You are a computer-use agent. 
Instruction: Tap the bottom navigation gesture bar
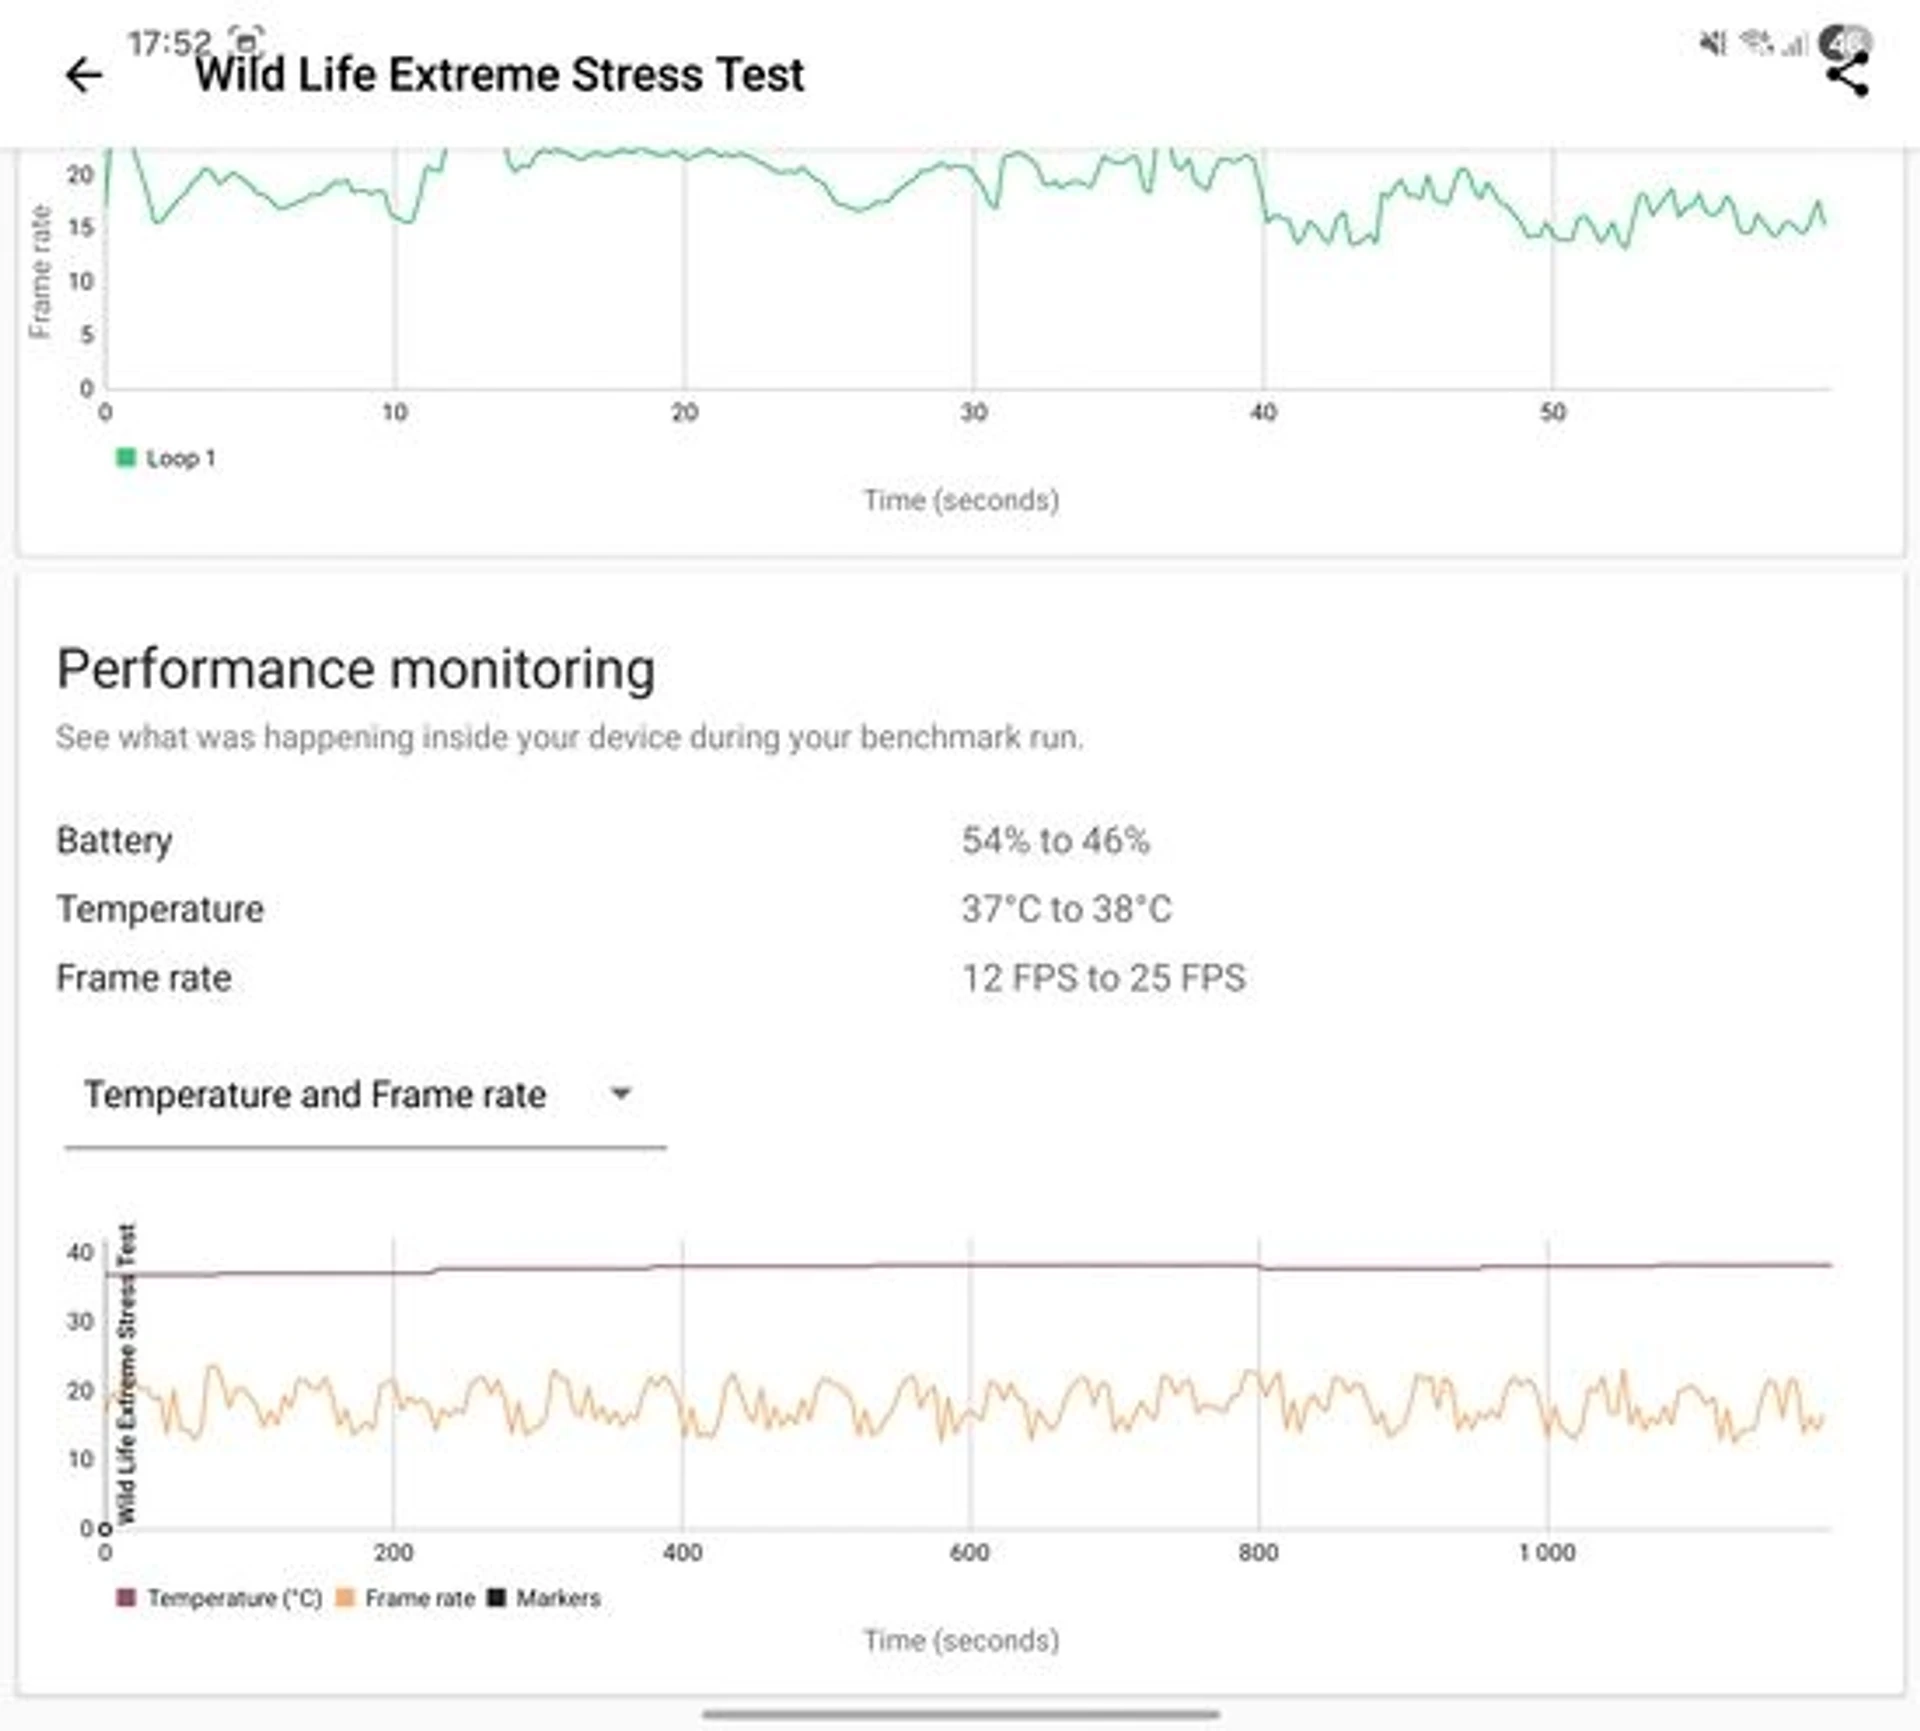click(960, 1713)
